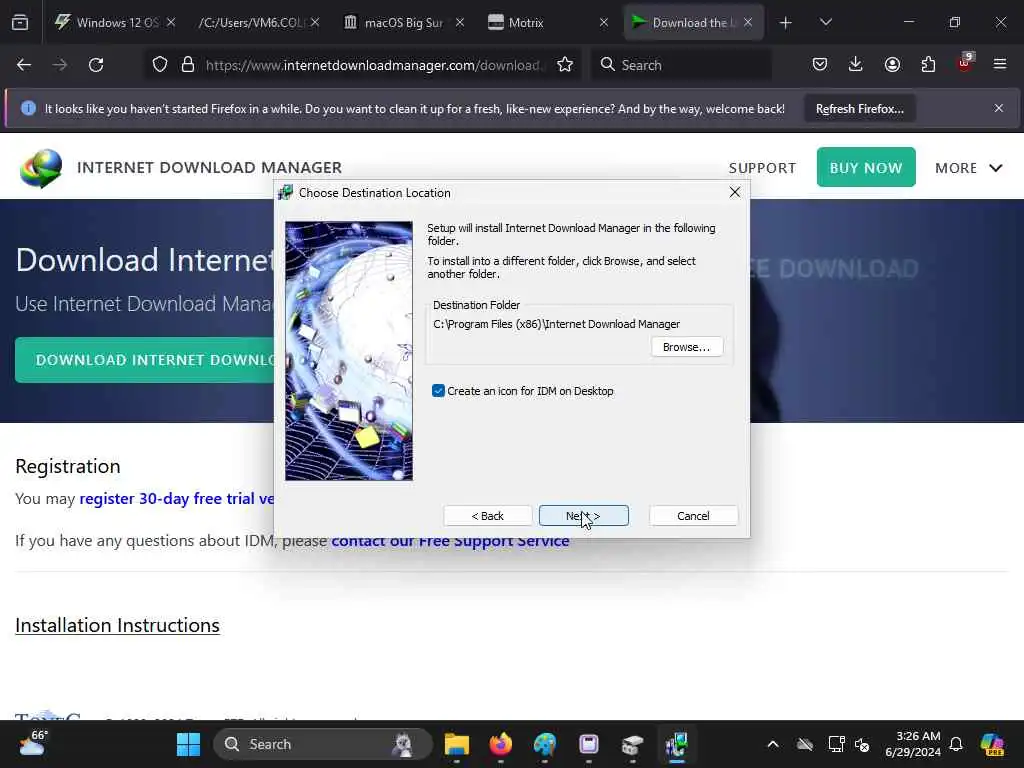Image resolution: width=1024 pixels, height=768 pixels.
Task: Click the IDM installer icon in taskbar
Action: [677, 744]
